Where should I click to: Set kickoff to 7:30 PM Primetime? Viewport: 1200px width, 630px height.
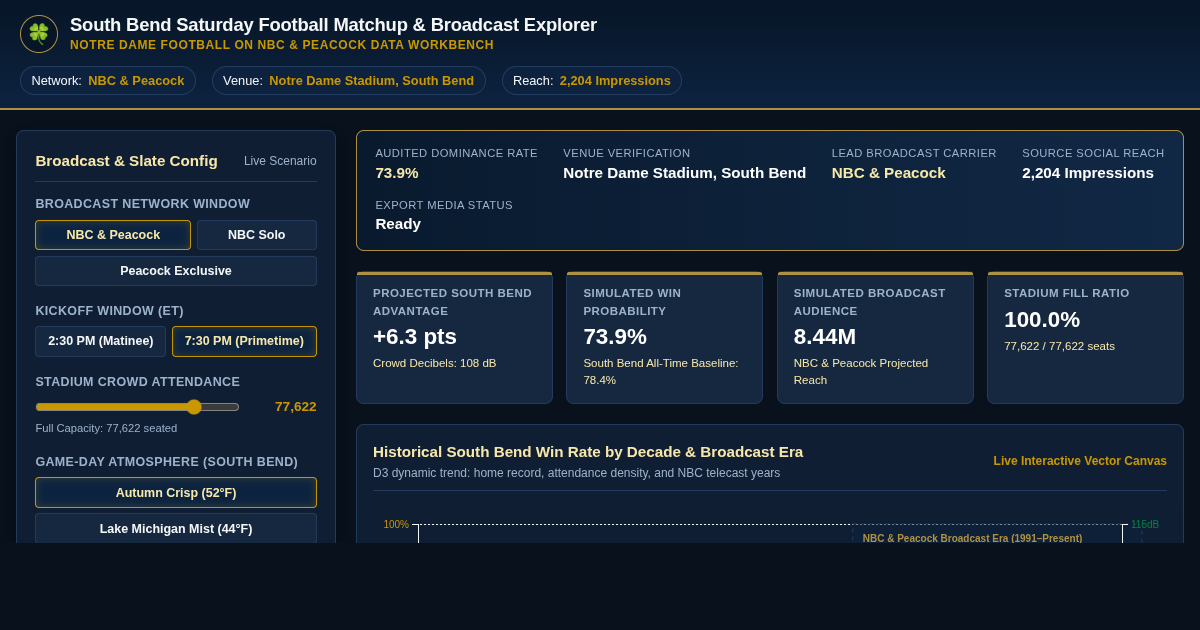click(x=244, y=341)
